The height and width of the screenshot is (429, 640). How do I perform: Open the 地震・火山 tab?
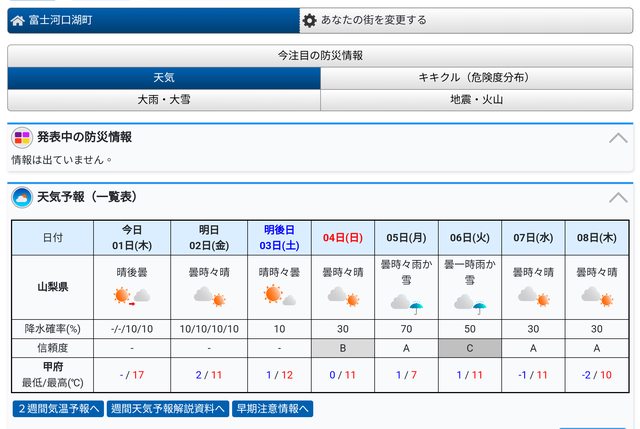[477, 100]
